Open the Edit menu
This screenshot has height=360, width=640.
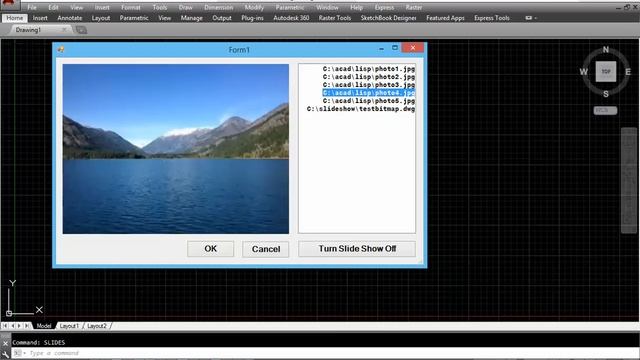pyautogui.click(x=53, y=7)
